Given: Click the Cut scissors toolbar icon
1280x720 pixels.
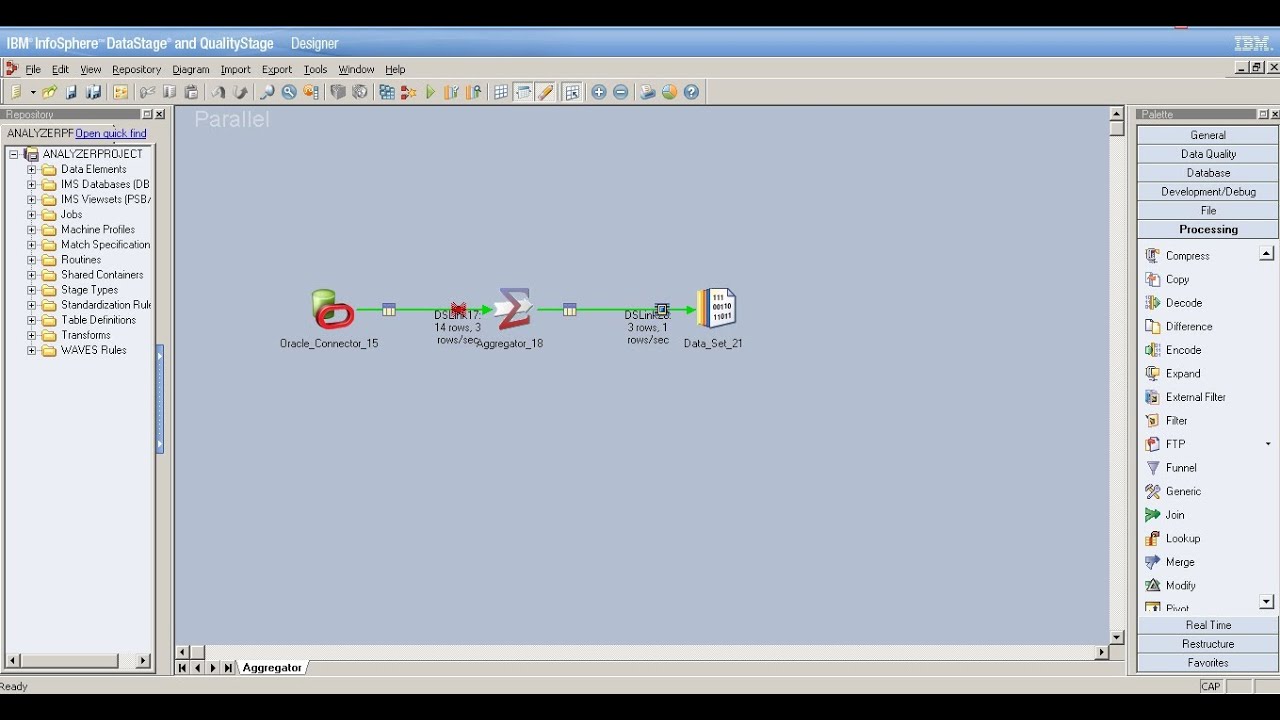Looking at the screenshot, I should (x=147, y=92).
